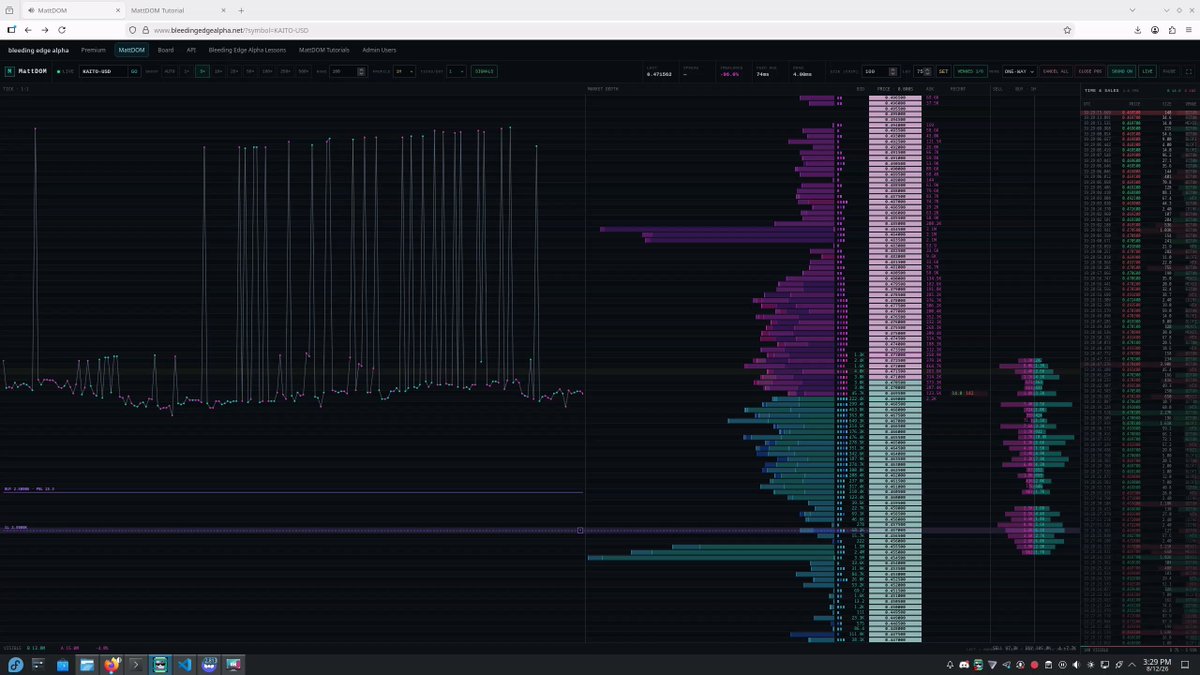Screen dimensions: 1200x675
Task: Click the bleeding edge alpha site logo
Action: 37,49
